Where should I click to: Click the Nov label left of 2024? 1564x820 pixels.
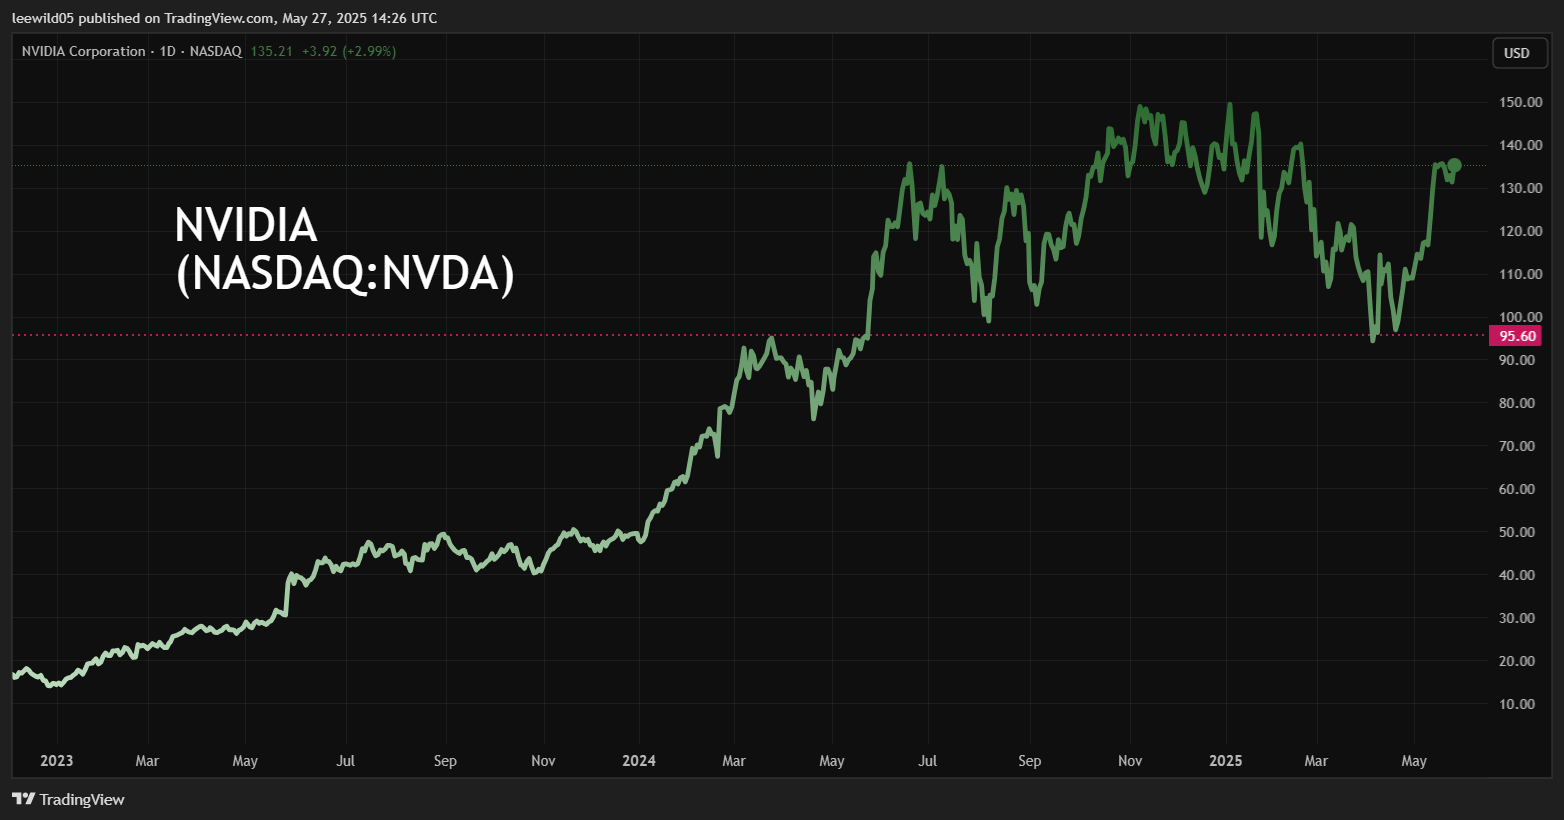543,761
